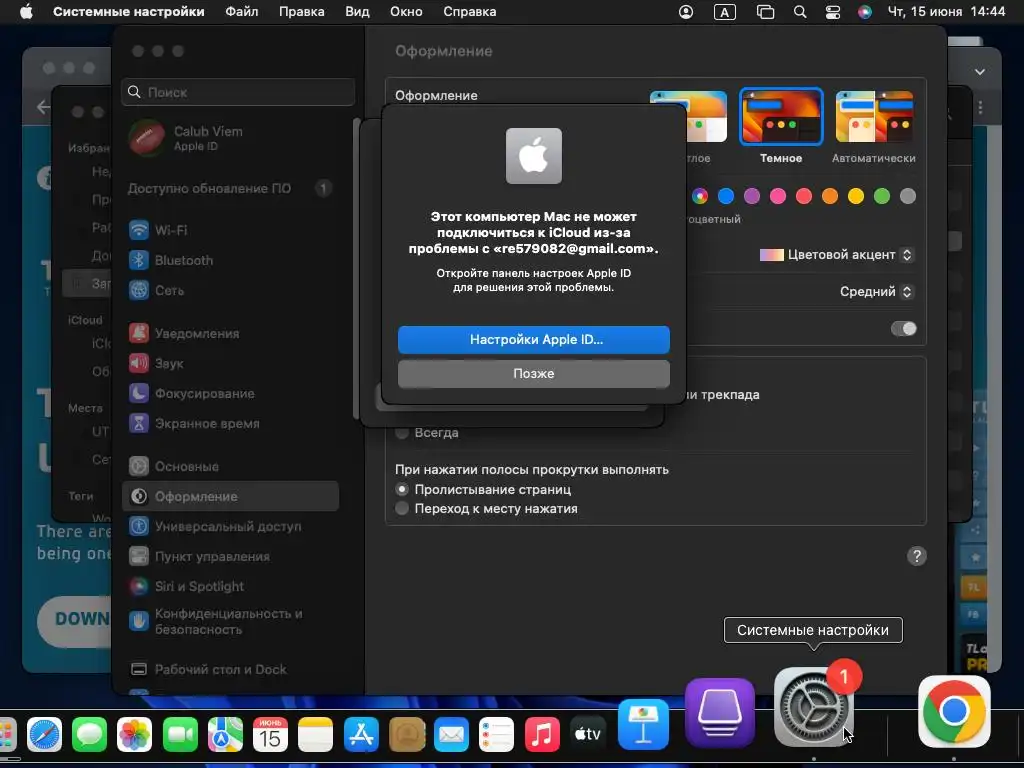1024x768 pixels.
Task: Launch Safari from the Dock
Action: click(x=44, y=735)
